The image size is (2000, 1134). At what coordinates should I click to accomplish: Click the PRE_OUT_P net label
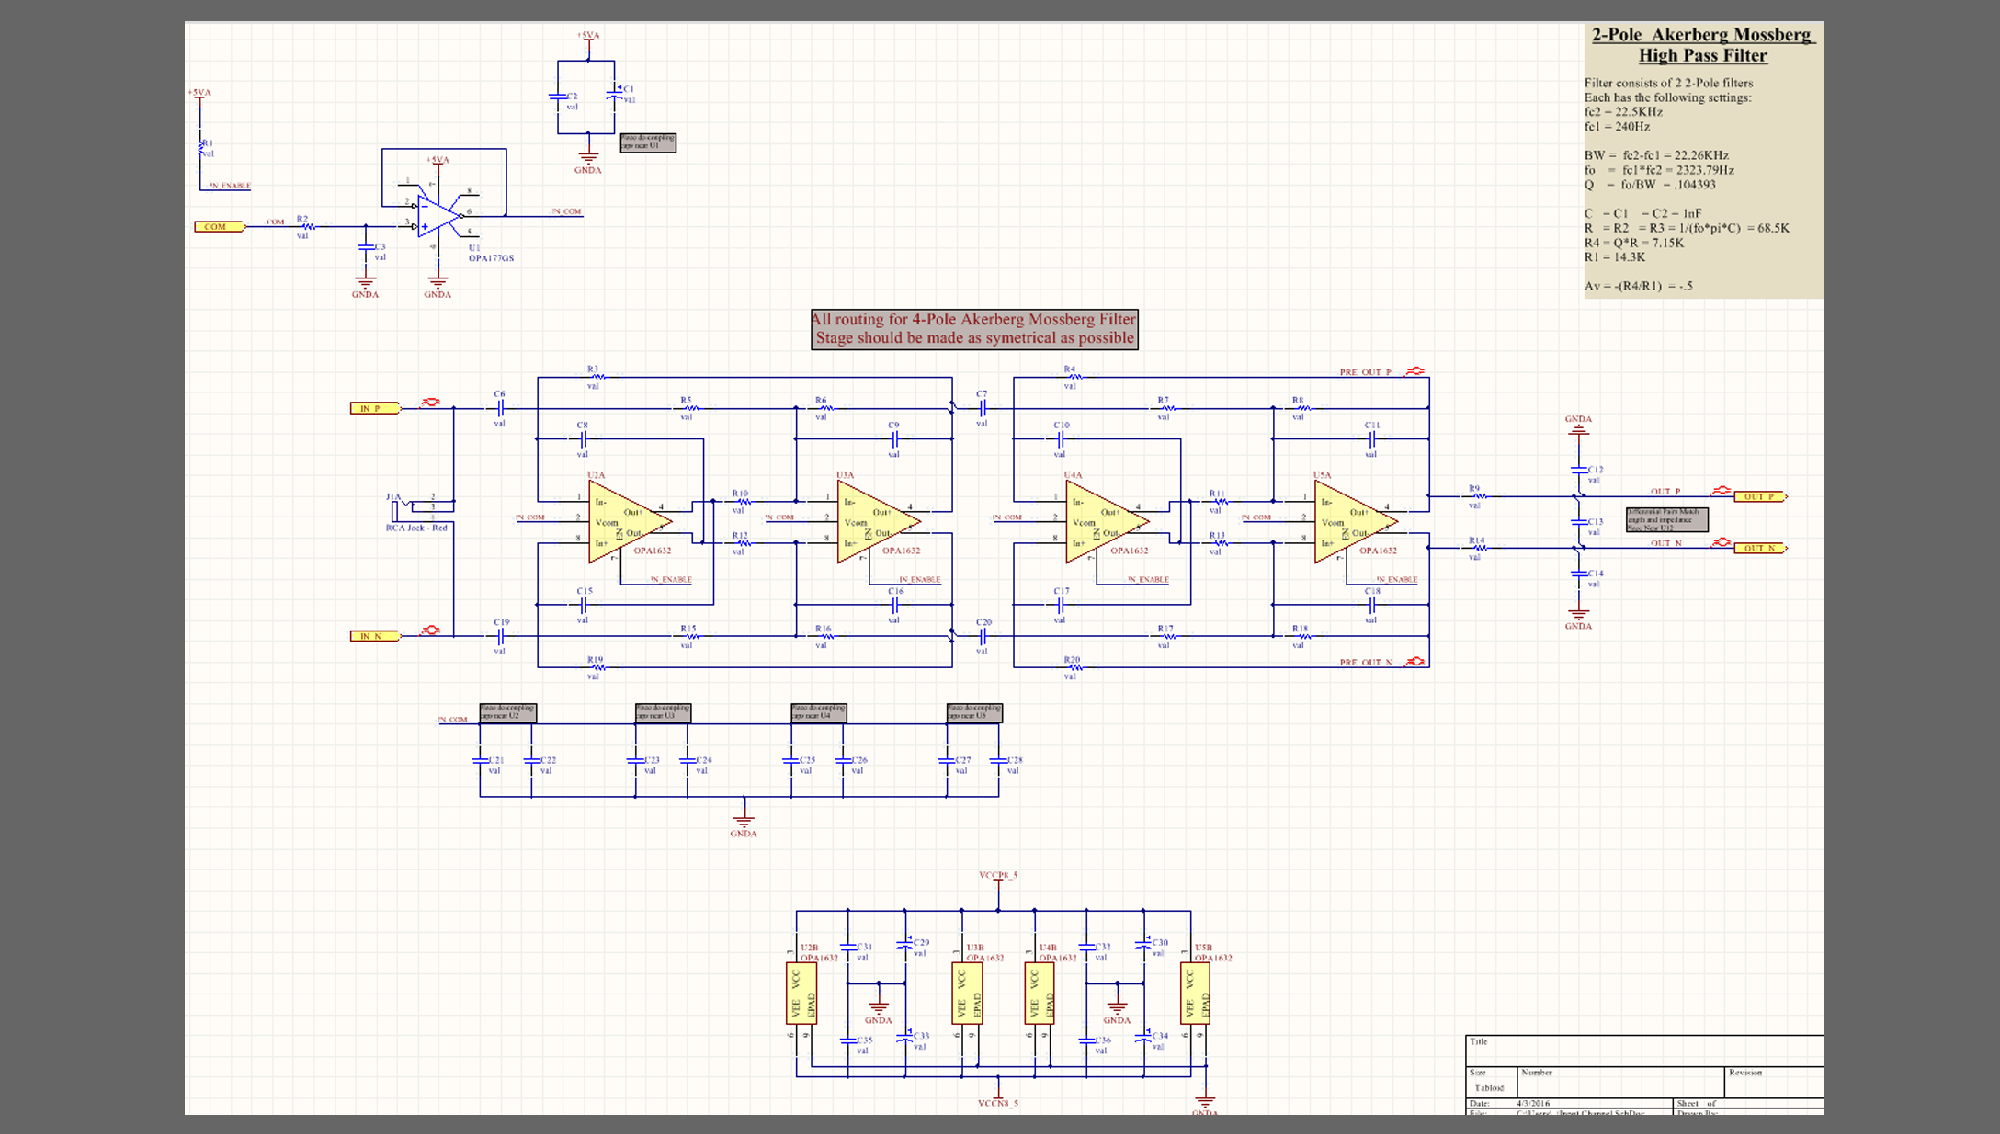(1366, 372)
